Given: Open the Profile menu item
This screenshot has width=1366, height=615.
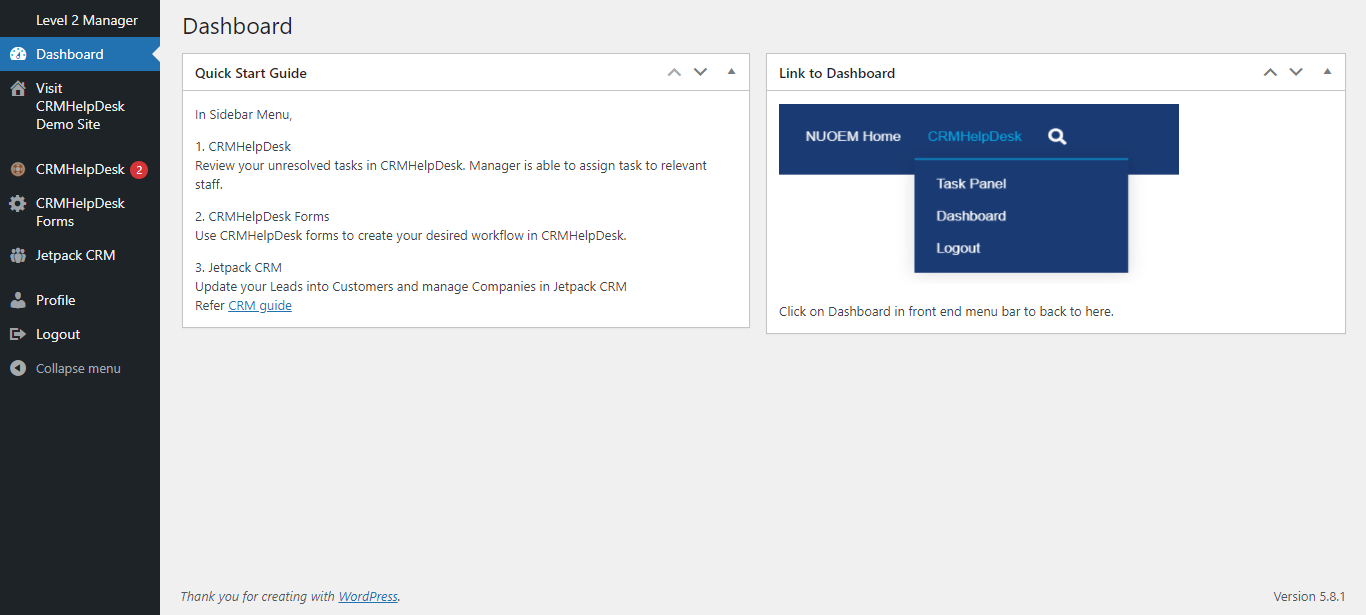Looking at the screenshot, I should [x=80, y=300].
